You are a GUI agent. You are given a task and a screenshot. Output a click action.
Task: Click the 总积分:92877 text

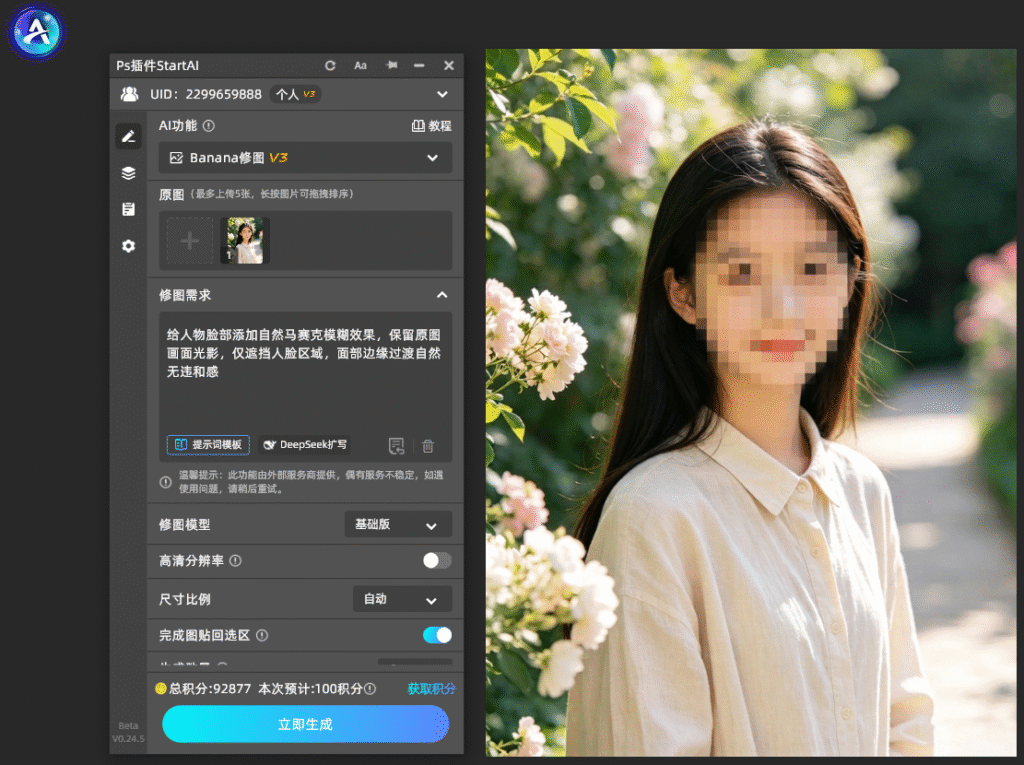pos(210,689)
